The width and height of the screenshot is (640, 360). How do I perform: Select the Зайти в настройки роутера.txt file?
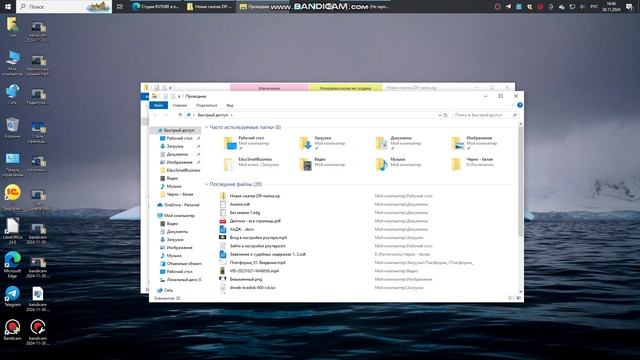coord(252,246)
